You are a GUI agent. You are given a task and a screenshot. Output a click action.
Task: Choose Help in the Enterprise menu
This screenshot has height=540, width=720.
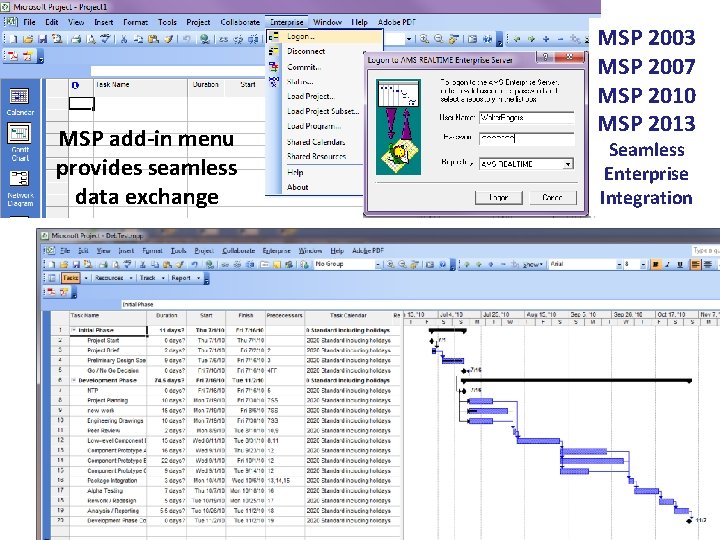pyautogui.click(x=295, y=173)
